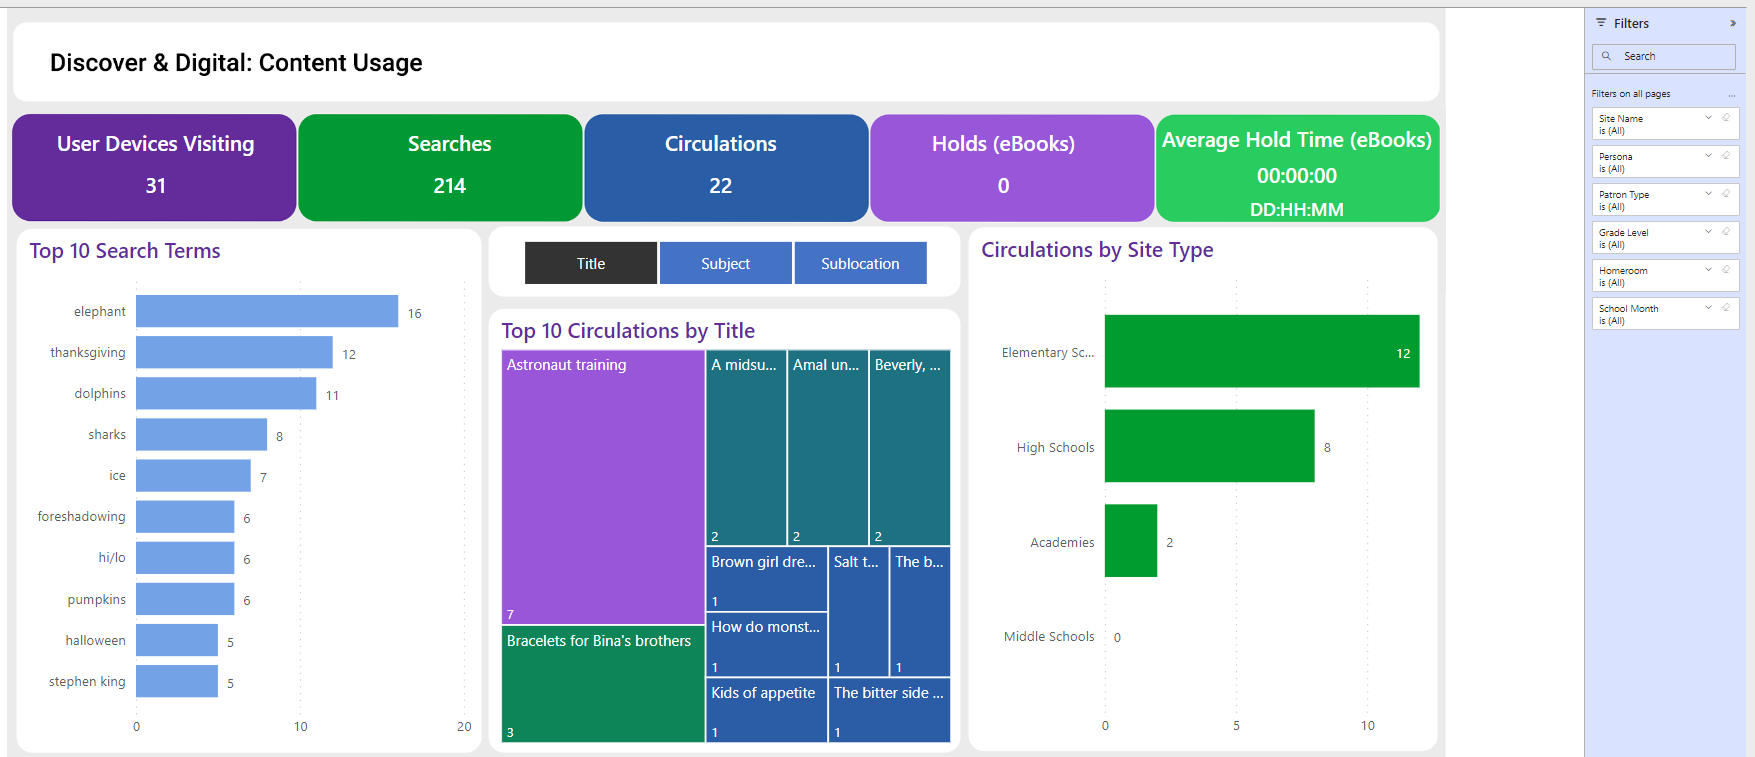Collapse the Filters pane with the chevron
The image size is (1755, 757).
coord(1732,23)
